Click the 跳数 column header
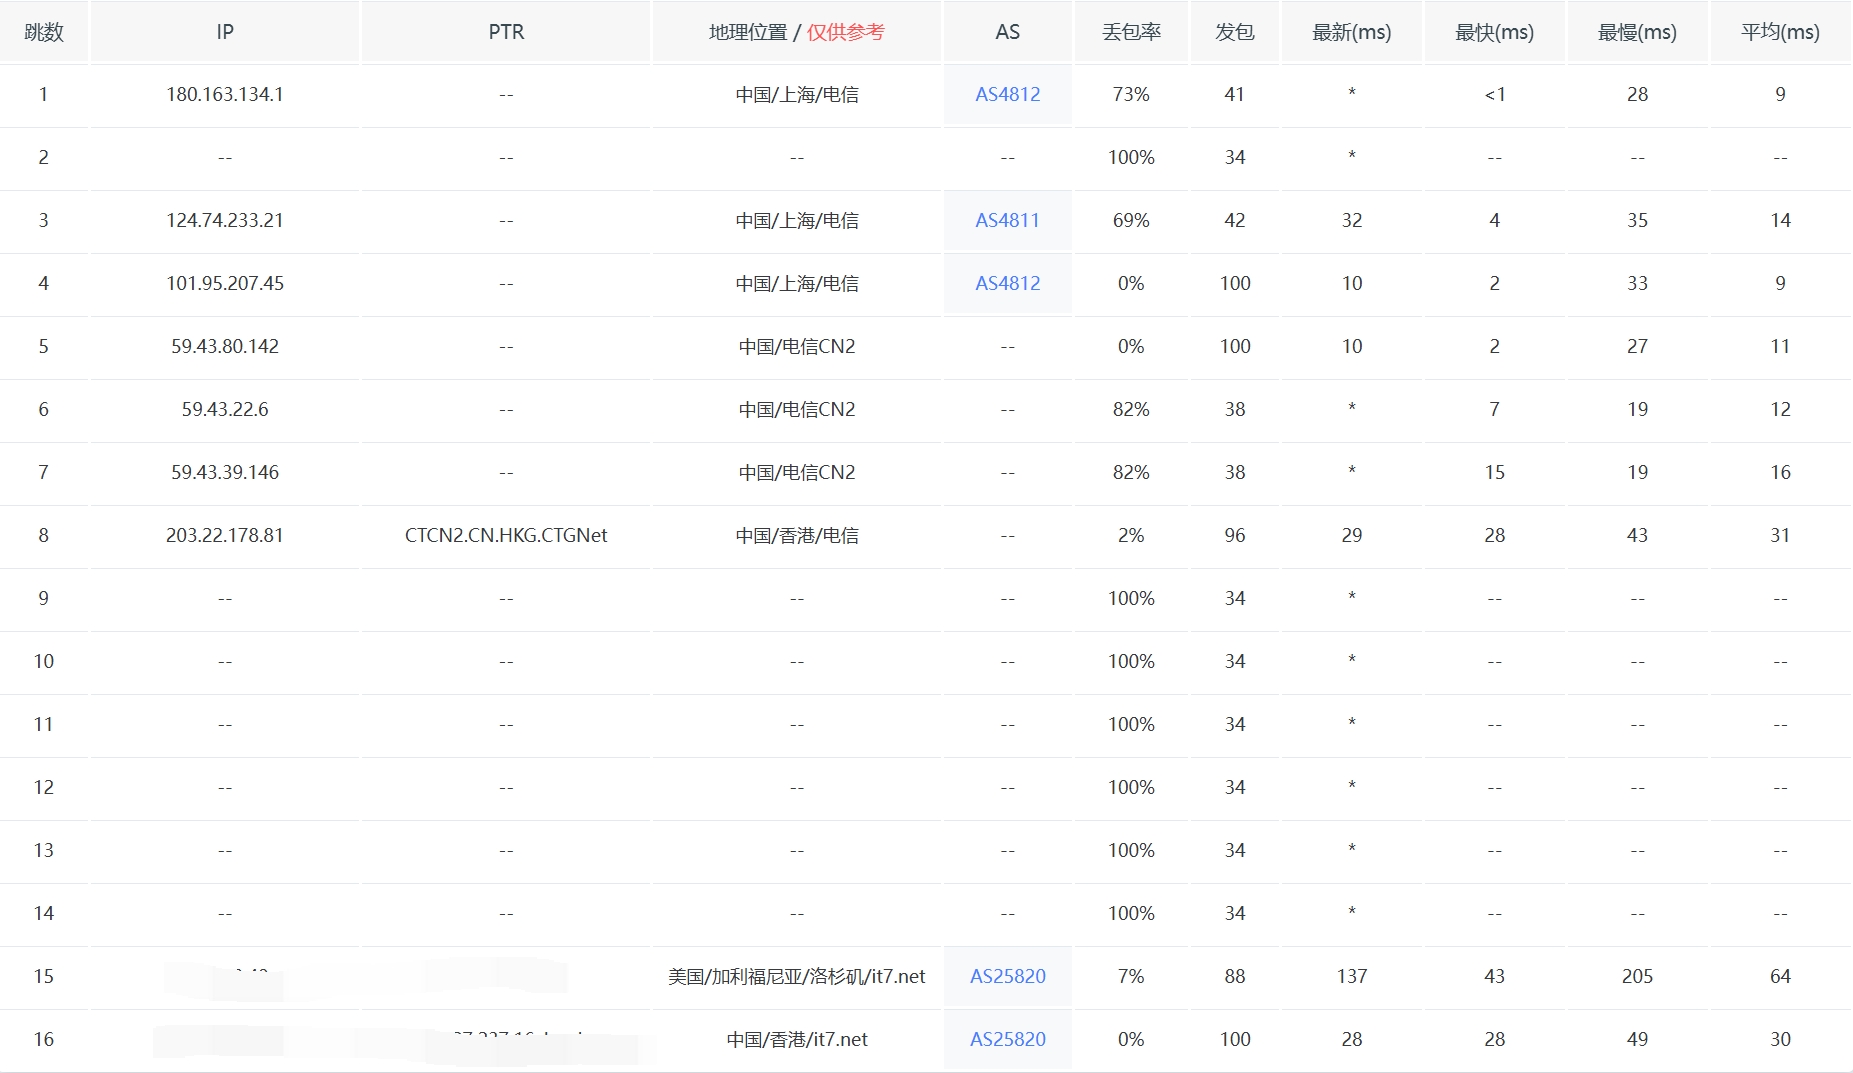 click(44, 32)
